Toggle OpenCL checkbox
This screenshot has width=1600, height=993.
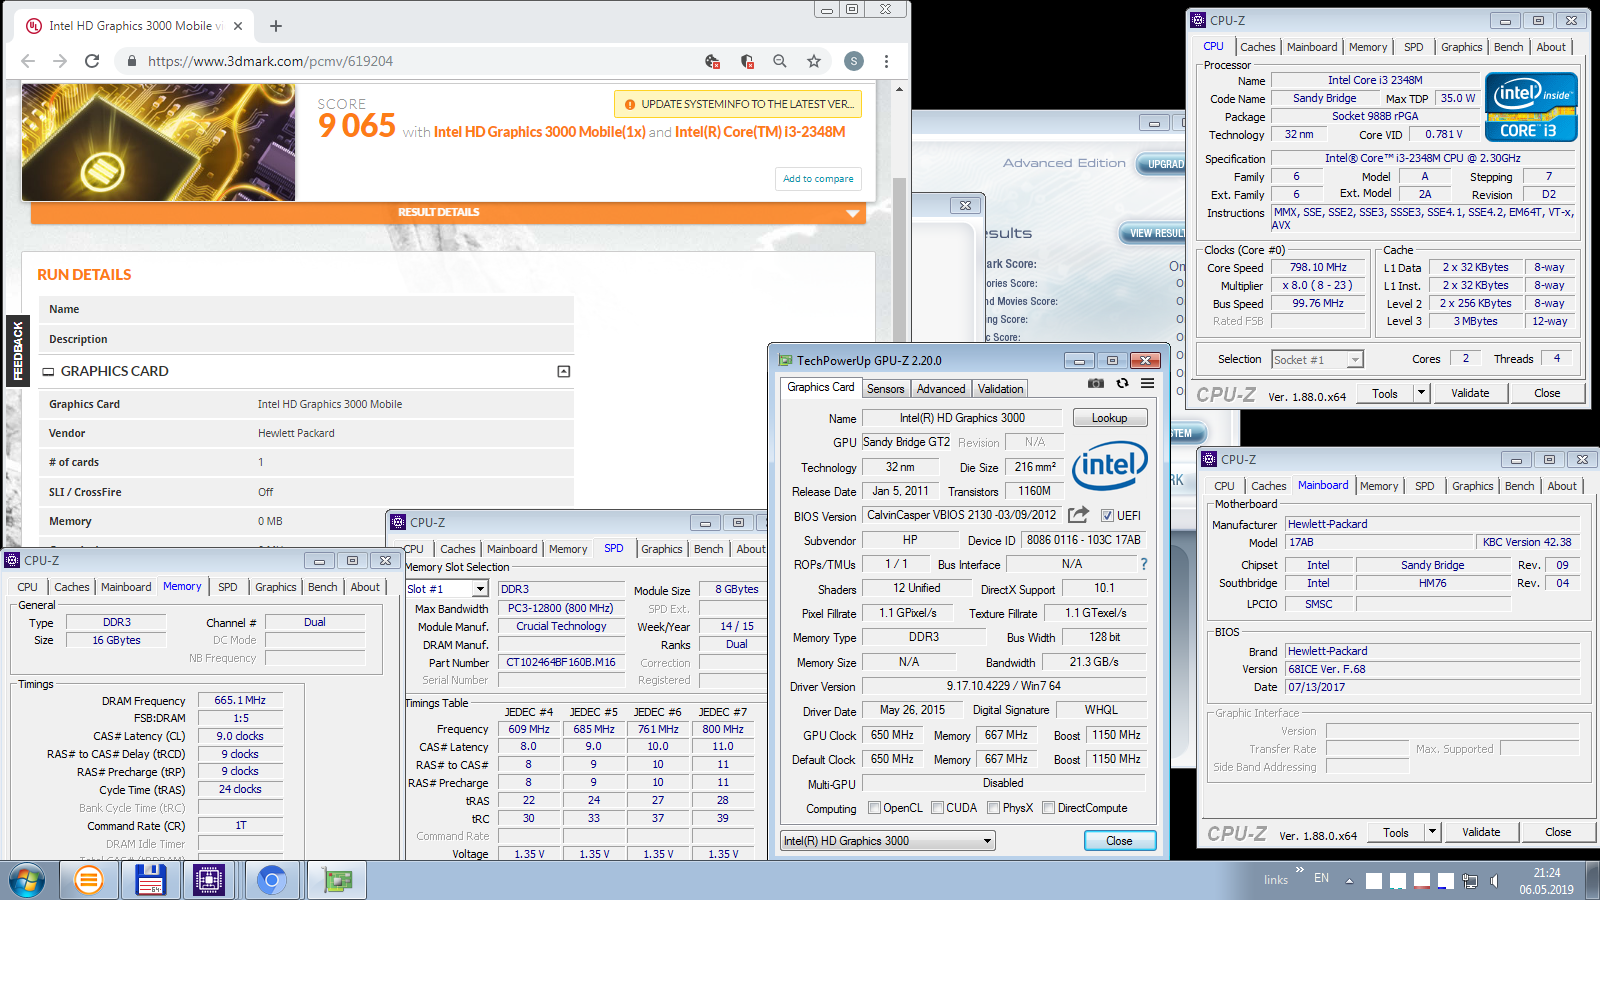(874, 808)
